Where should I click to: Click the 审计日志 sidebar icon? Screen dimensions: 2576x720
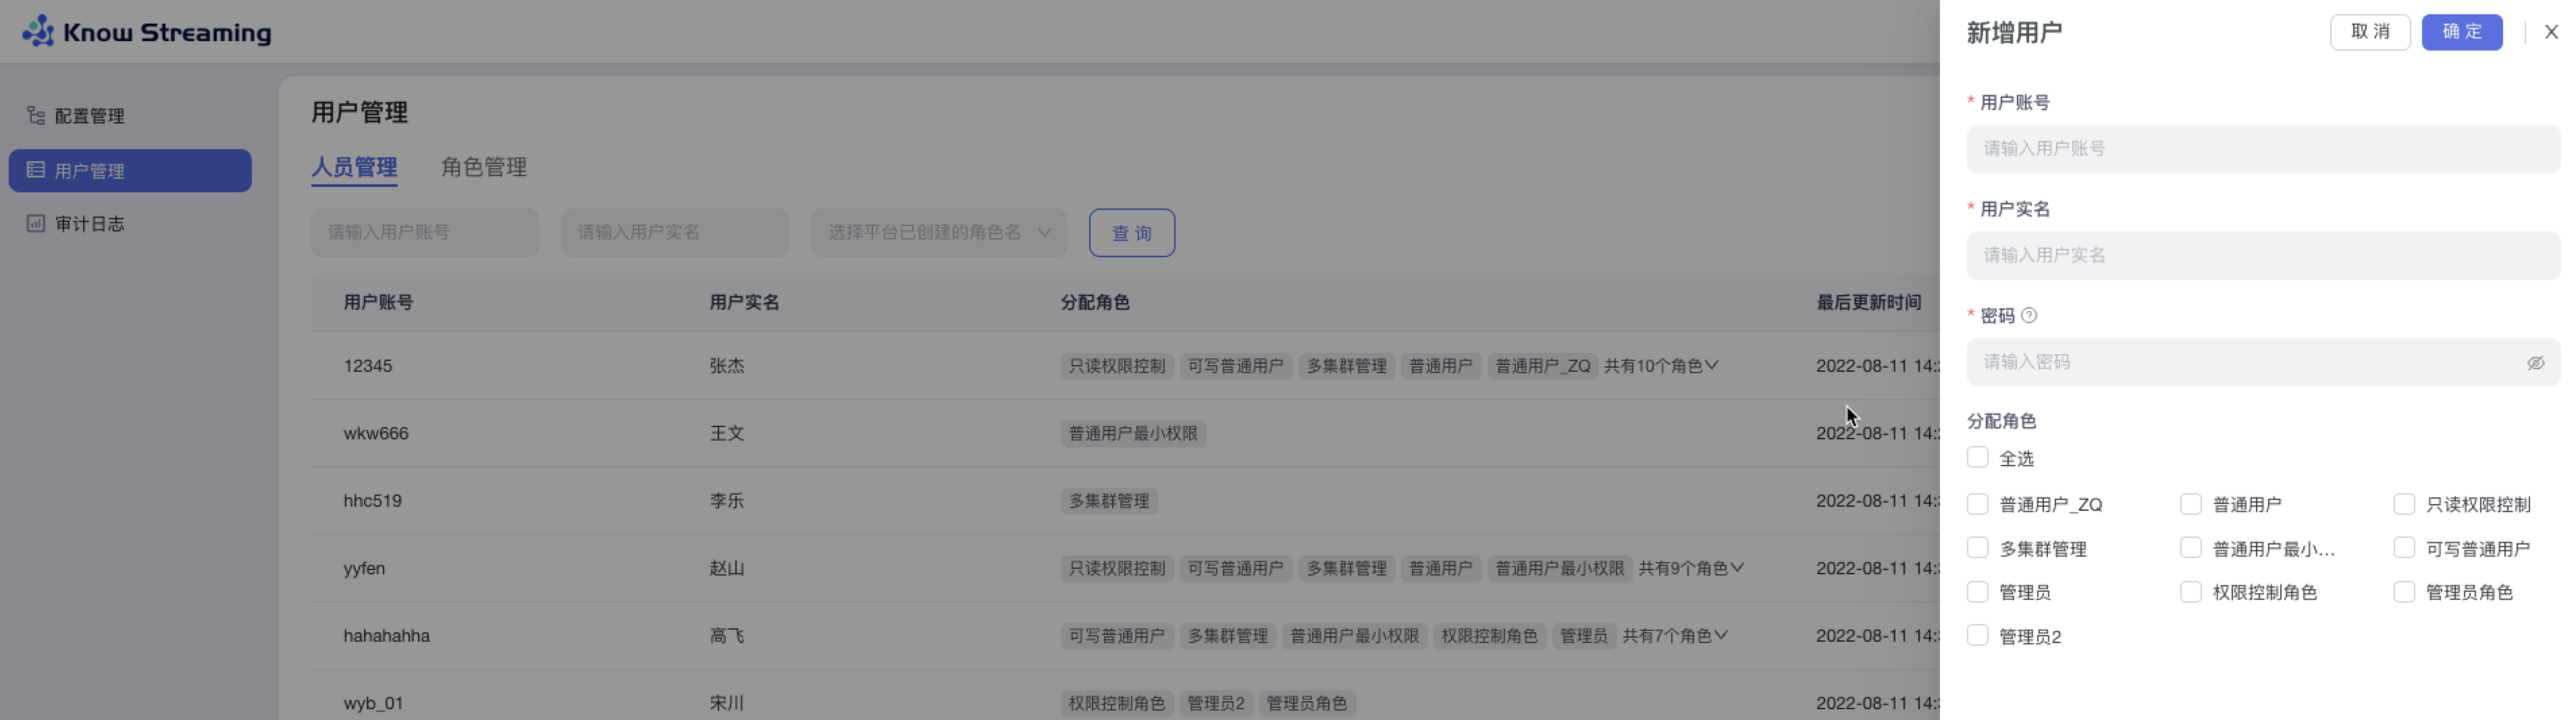point(36,224)
